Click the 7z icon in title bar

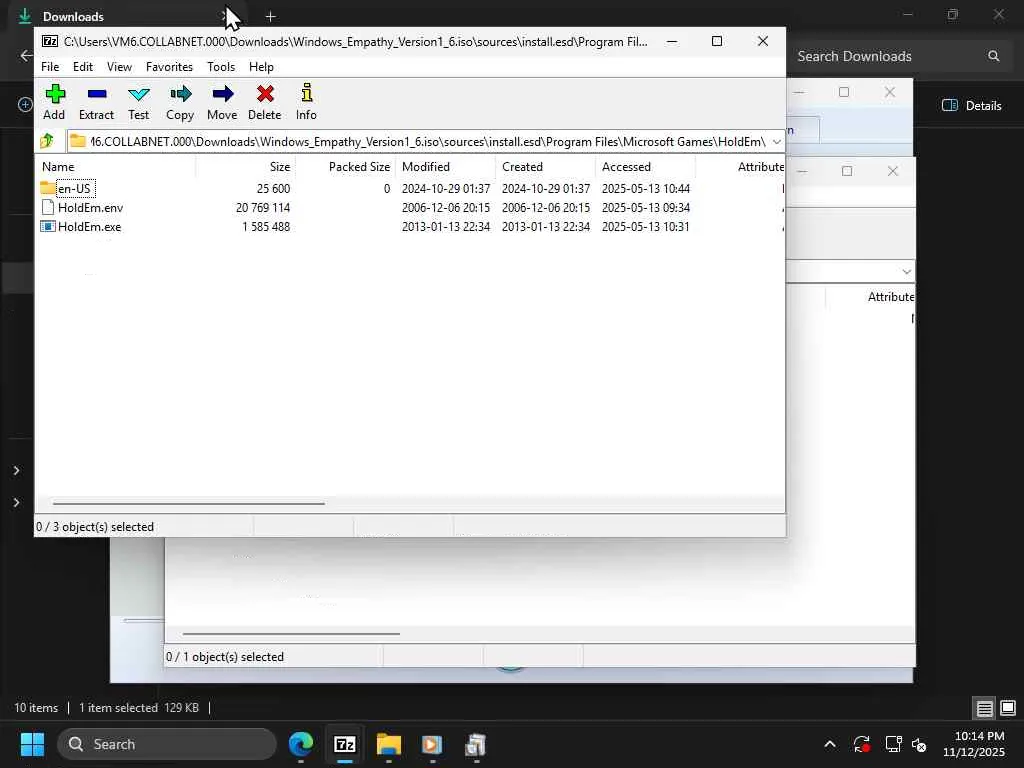tap(50, 41)
